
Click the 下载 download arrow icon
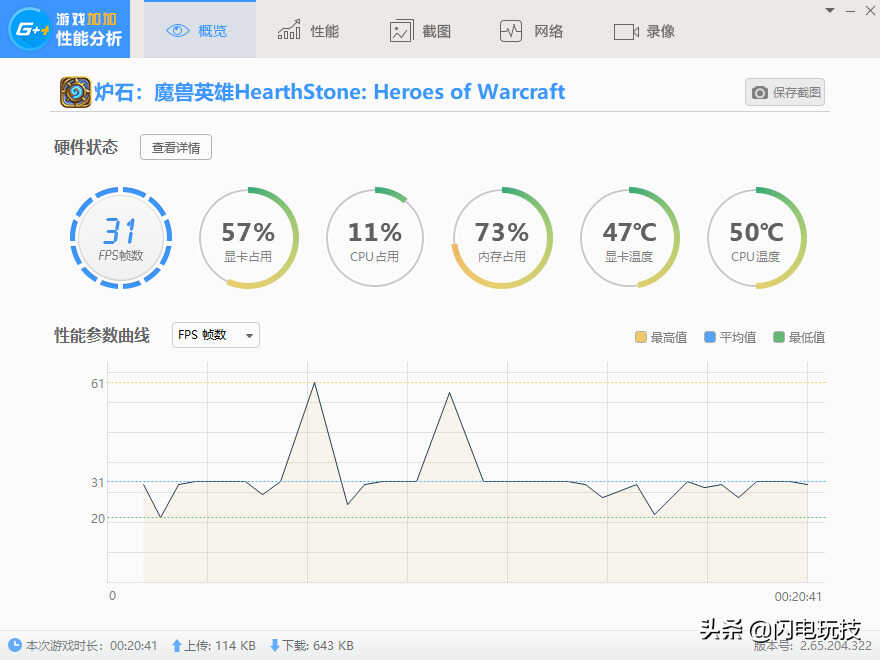point(274,646)
